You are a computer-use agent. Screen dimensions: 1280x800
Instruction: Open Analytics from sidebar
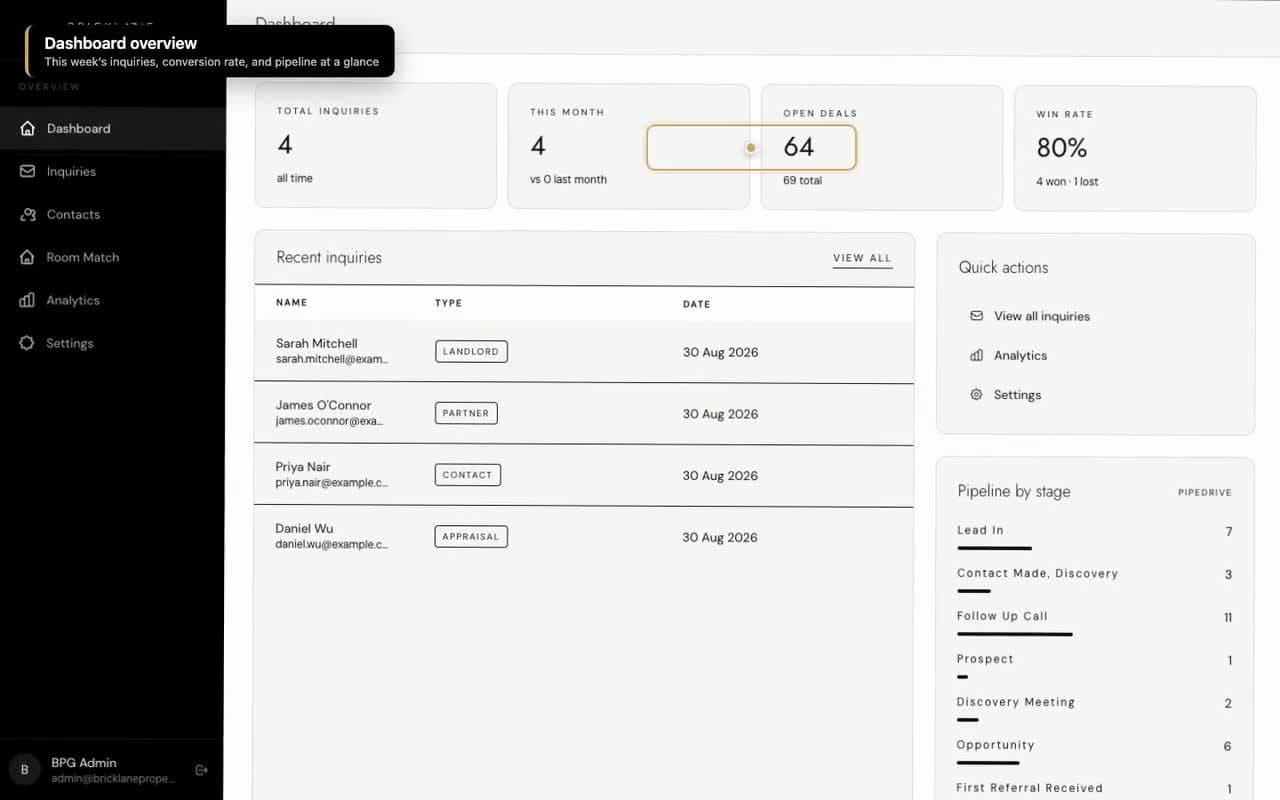click(112, 300)
